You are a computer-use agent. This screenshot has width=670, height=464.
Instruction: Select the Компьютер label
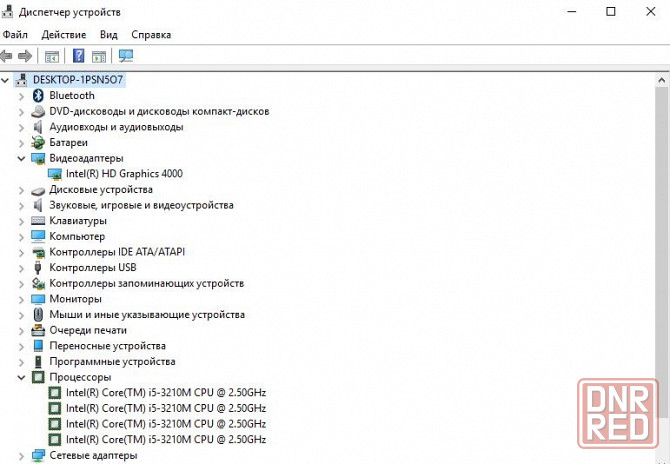(77, 236)
